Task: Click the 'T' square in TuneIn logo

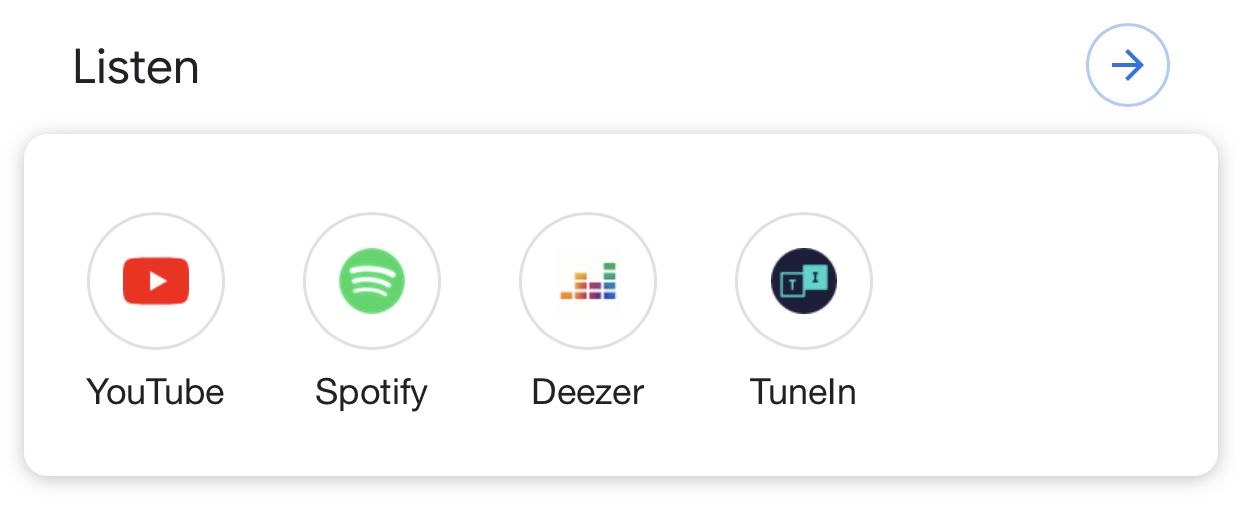Action: point(792,286)
